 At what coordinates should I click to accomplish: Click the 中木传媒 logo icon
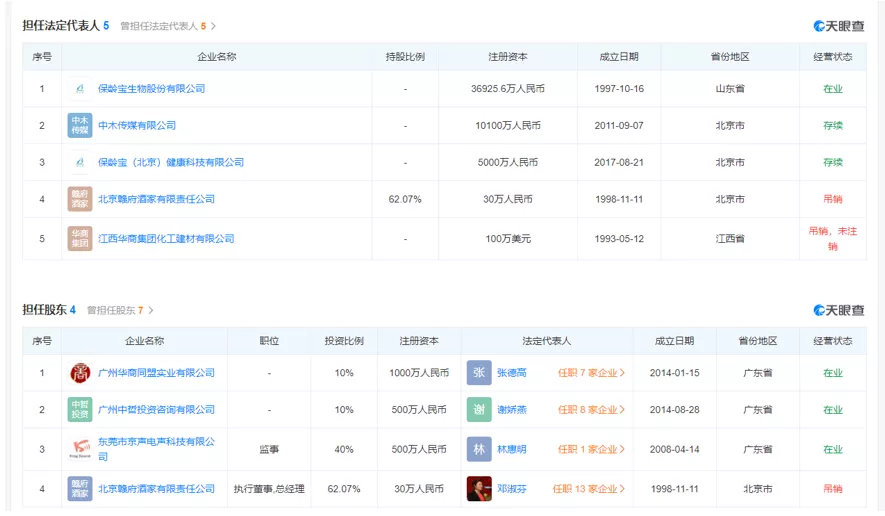click(x=79, y=126)
